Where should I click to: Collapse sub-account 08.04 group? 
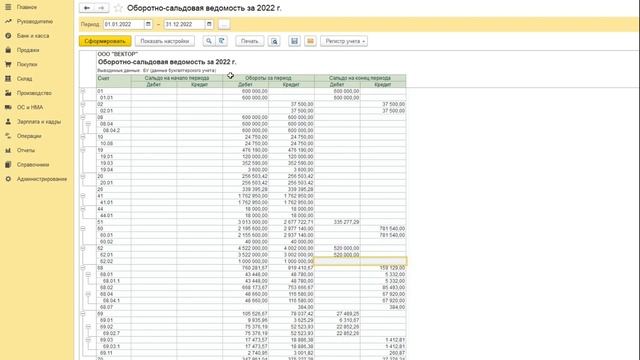point(88,124)
